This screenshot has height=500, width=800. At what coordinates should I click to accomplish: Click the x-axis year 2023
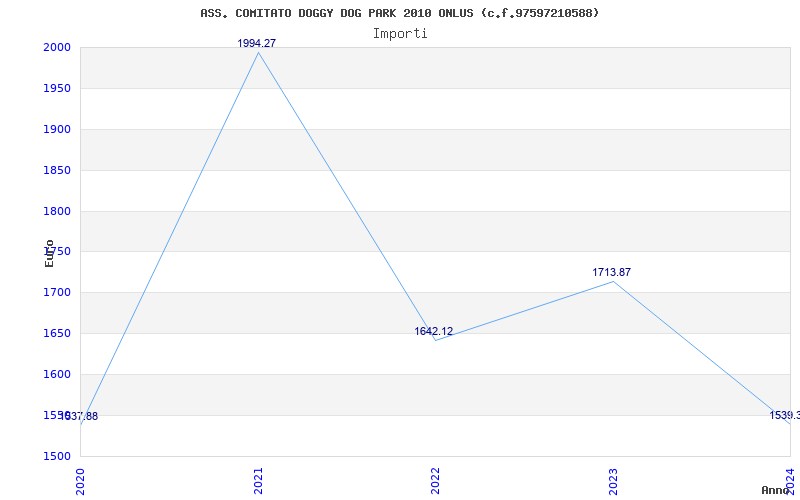pos(613,481)
